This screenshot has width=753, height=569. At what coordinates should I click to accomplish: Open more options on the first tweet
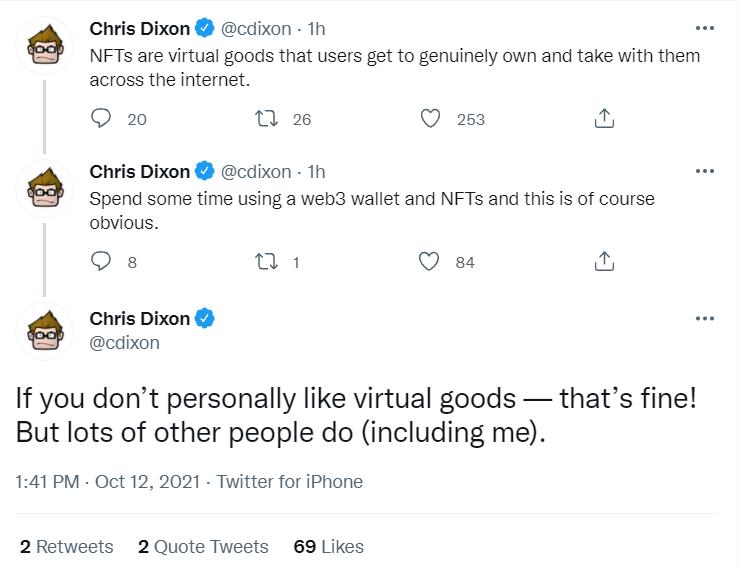(x=705, y=28)
